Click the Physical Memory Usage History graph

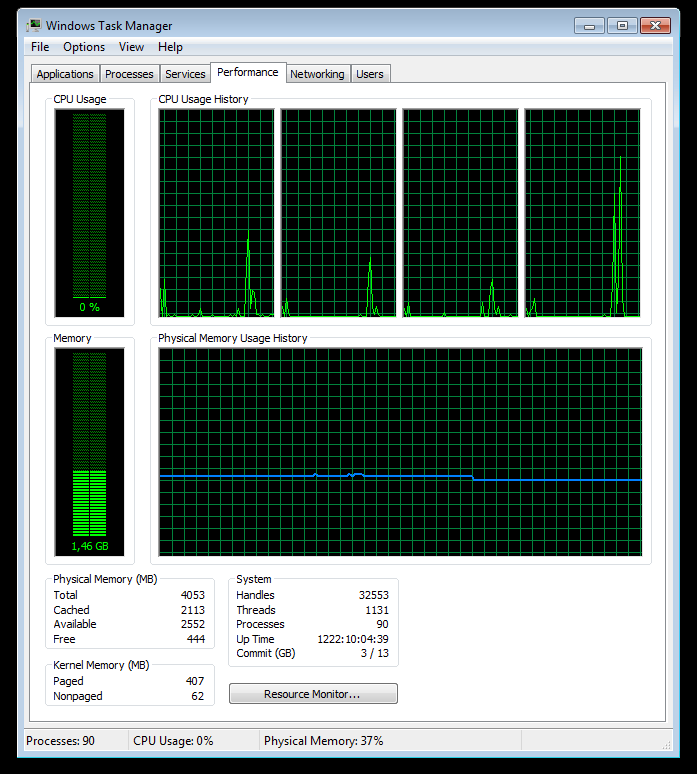(x=400, y=452)
